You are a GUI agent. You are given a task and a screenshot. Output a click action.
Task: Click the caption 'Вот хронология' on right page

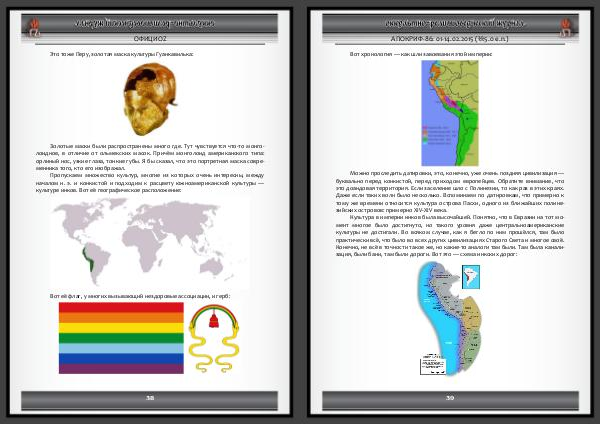[421, 54]
